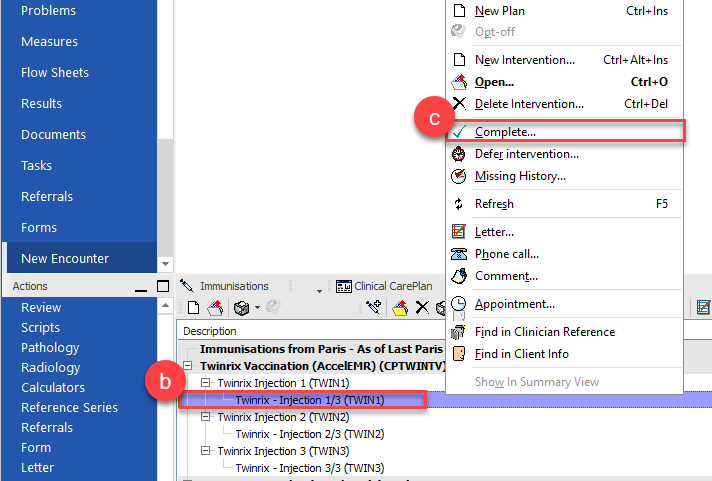Viewport: 712px width, 481px height.
Task: Select Twinrix - Injection 2/3 (TWIN2) row
Action: tap(310, 434)
